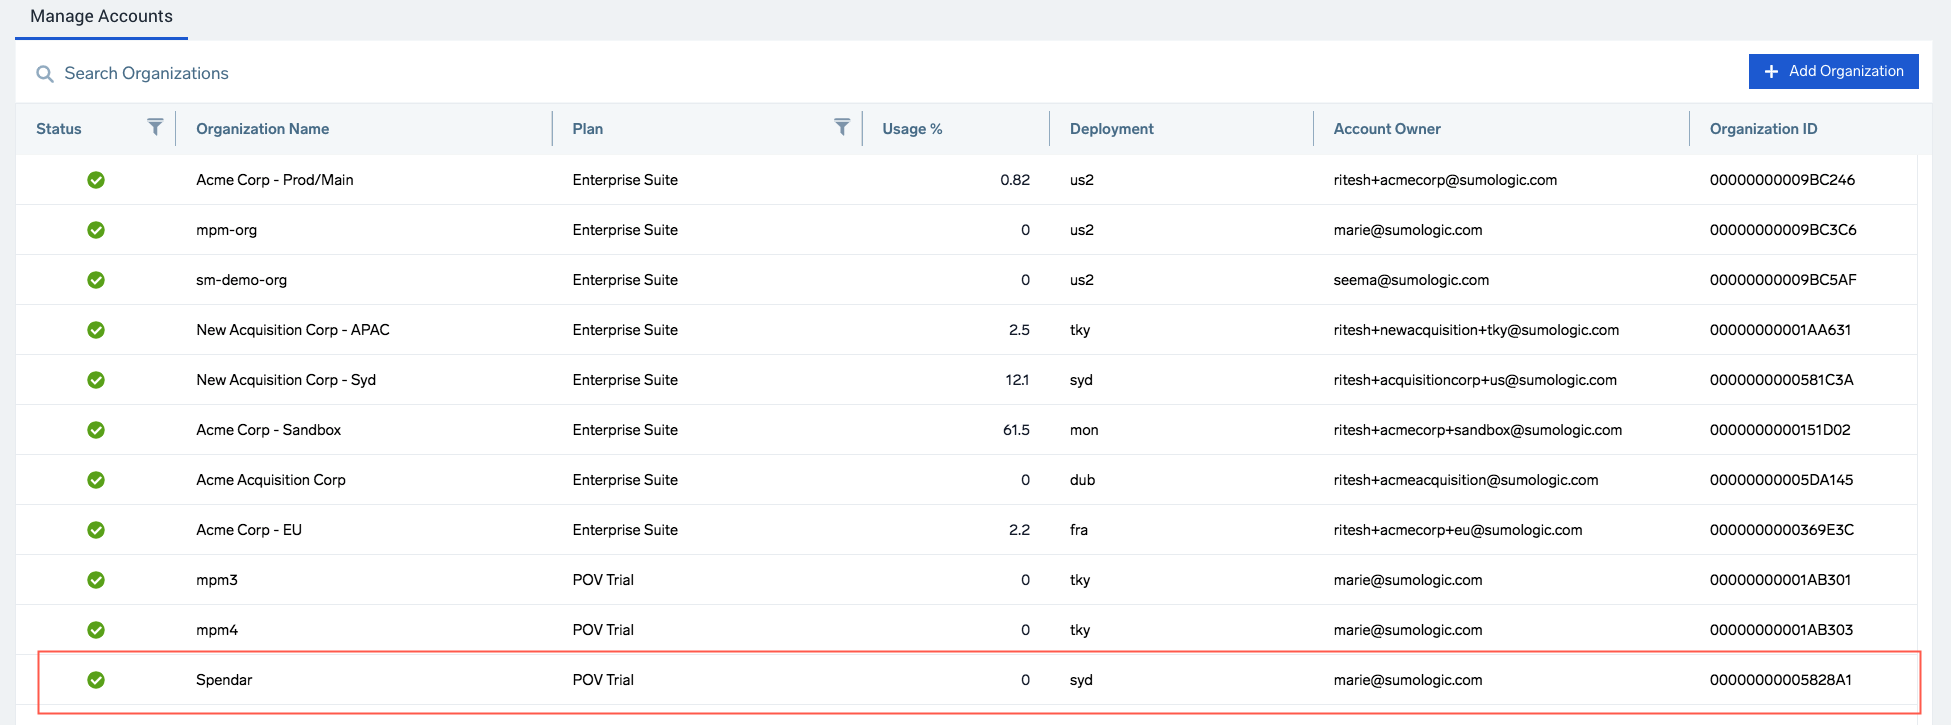Open the Manage Accounts tab
Image resolution: width=1951 pixels, height=725 pixels.
click(101, 17)
